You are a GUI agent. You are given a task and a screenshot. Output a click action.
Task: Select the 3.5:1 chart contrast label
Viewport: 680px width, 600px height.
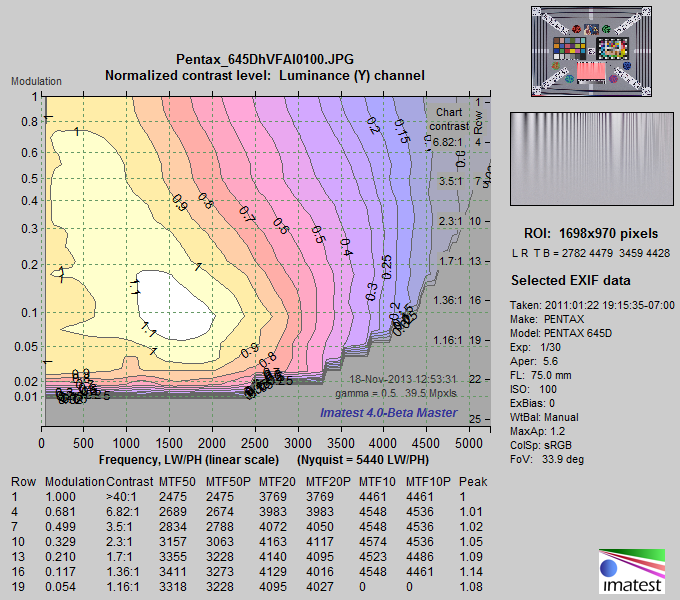pyautogui.click(x=451, y=181)
